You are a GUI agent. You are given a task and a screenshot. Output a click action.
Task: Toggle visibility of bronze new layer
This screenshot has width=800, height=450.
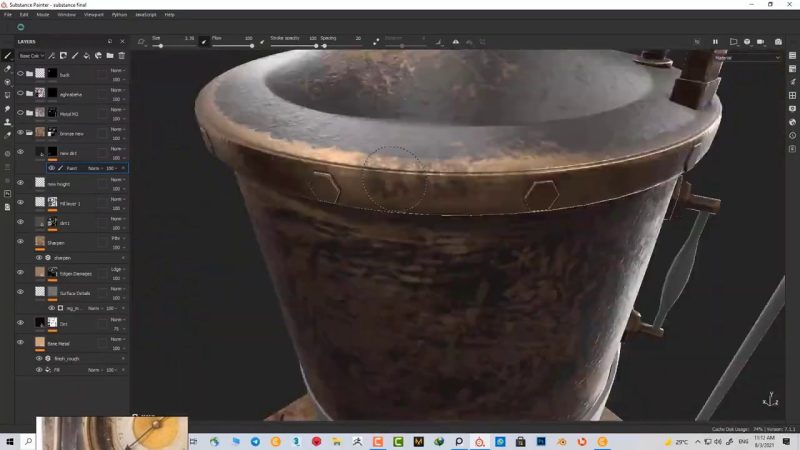coord(20,132)
